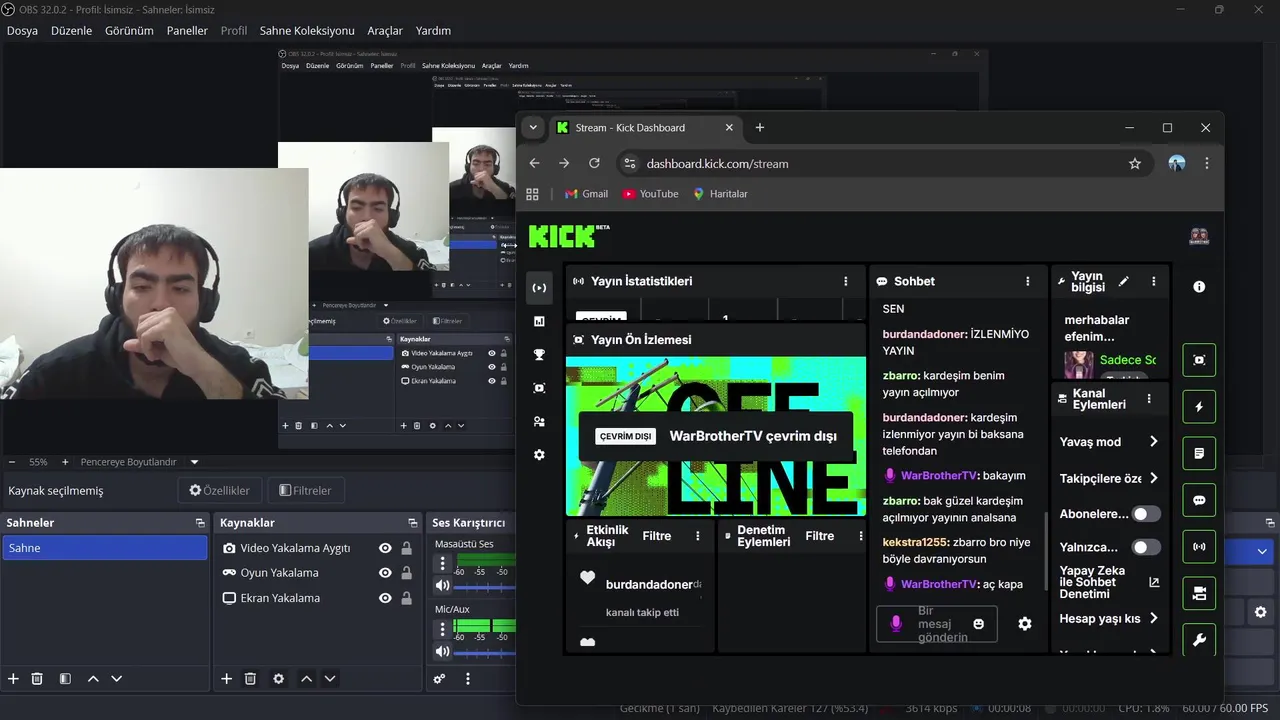Add a new scene in Sahneler panel
This screenshot has height=720, width=1280.
point(13,678)
